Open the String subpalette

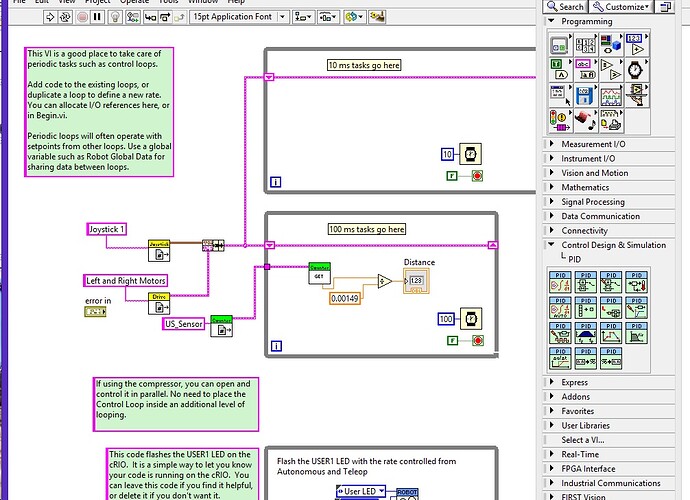(x=585, y=70)
